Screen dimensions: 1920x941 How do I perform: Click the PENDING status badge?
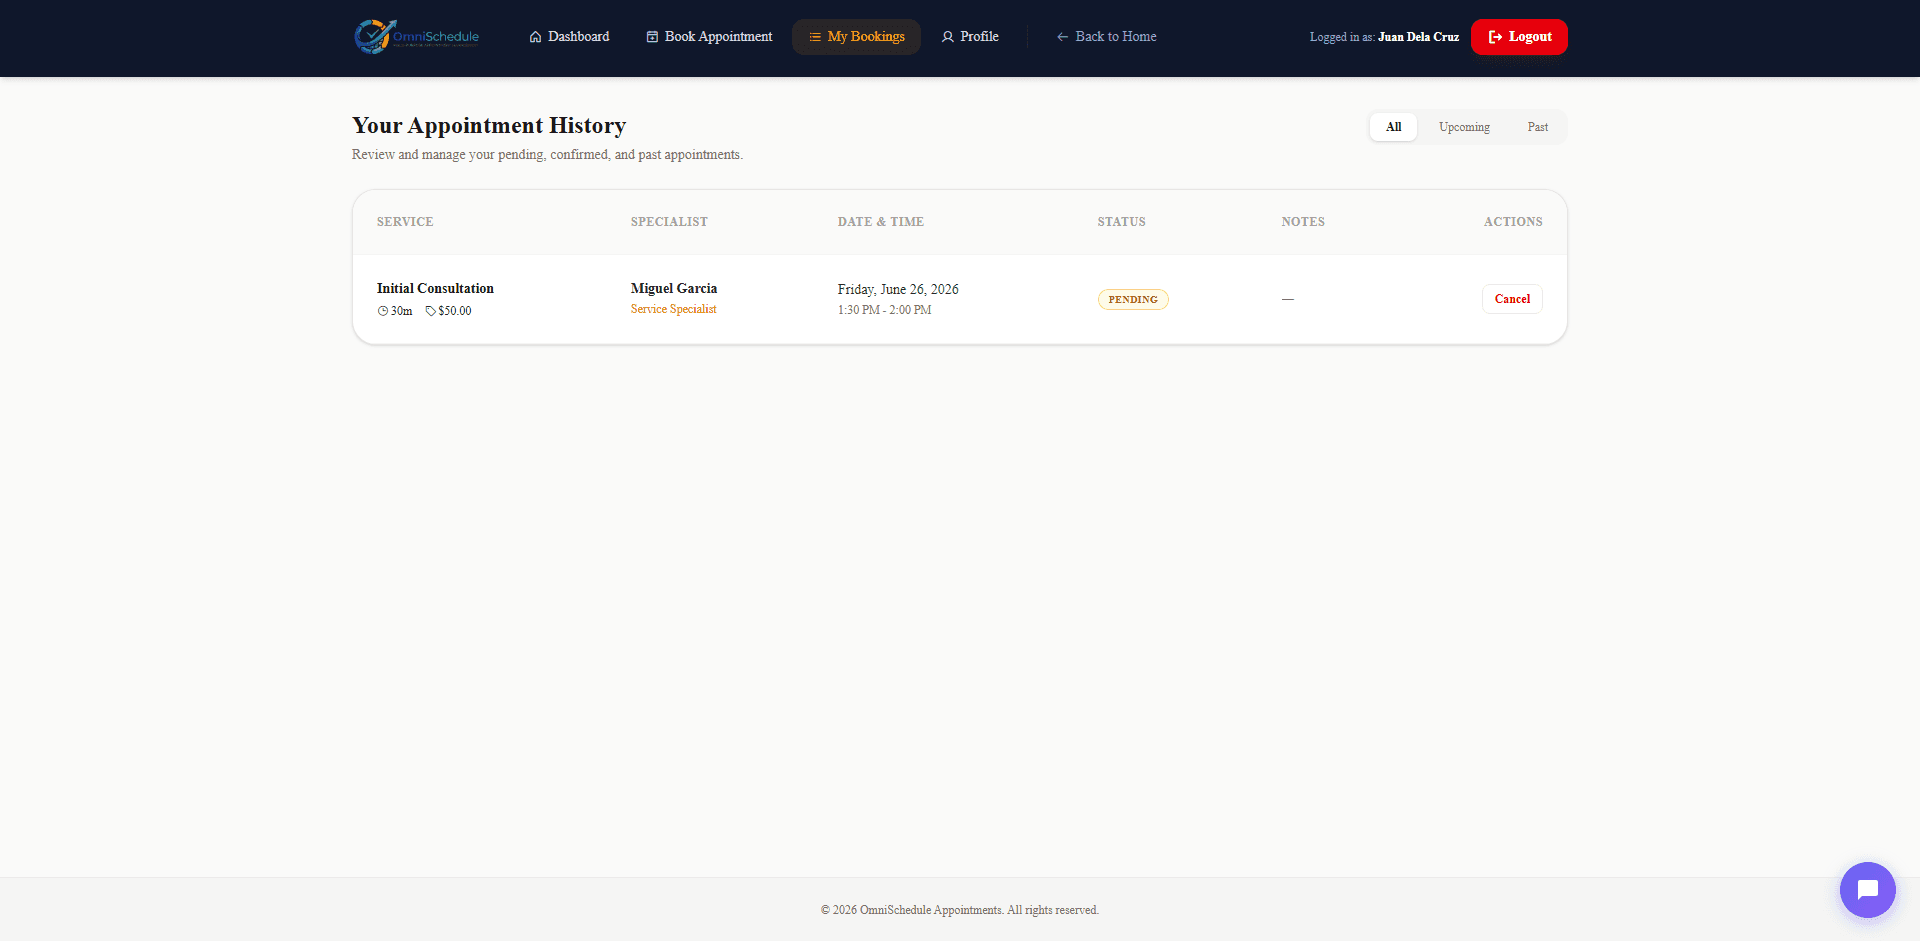click(x=1133, y=299)
